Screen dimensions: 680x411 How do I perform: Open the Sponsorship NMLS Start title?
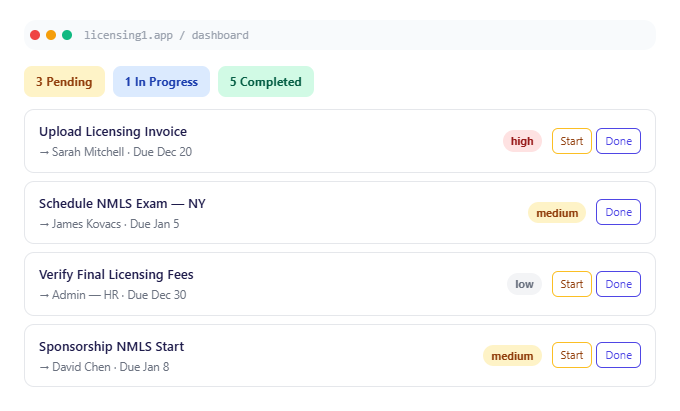click(111, 346)
